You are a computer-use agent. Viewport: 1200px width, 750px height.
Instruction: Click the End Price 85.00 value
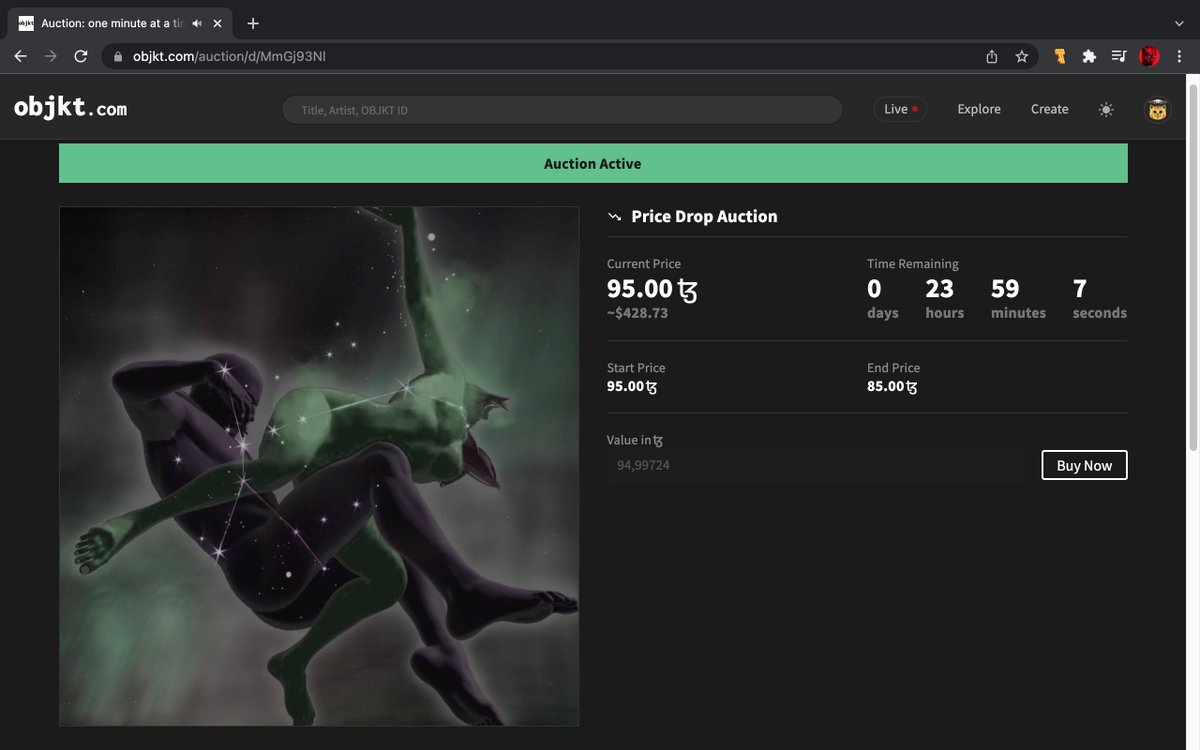892,386
